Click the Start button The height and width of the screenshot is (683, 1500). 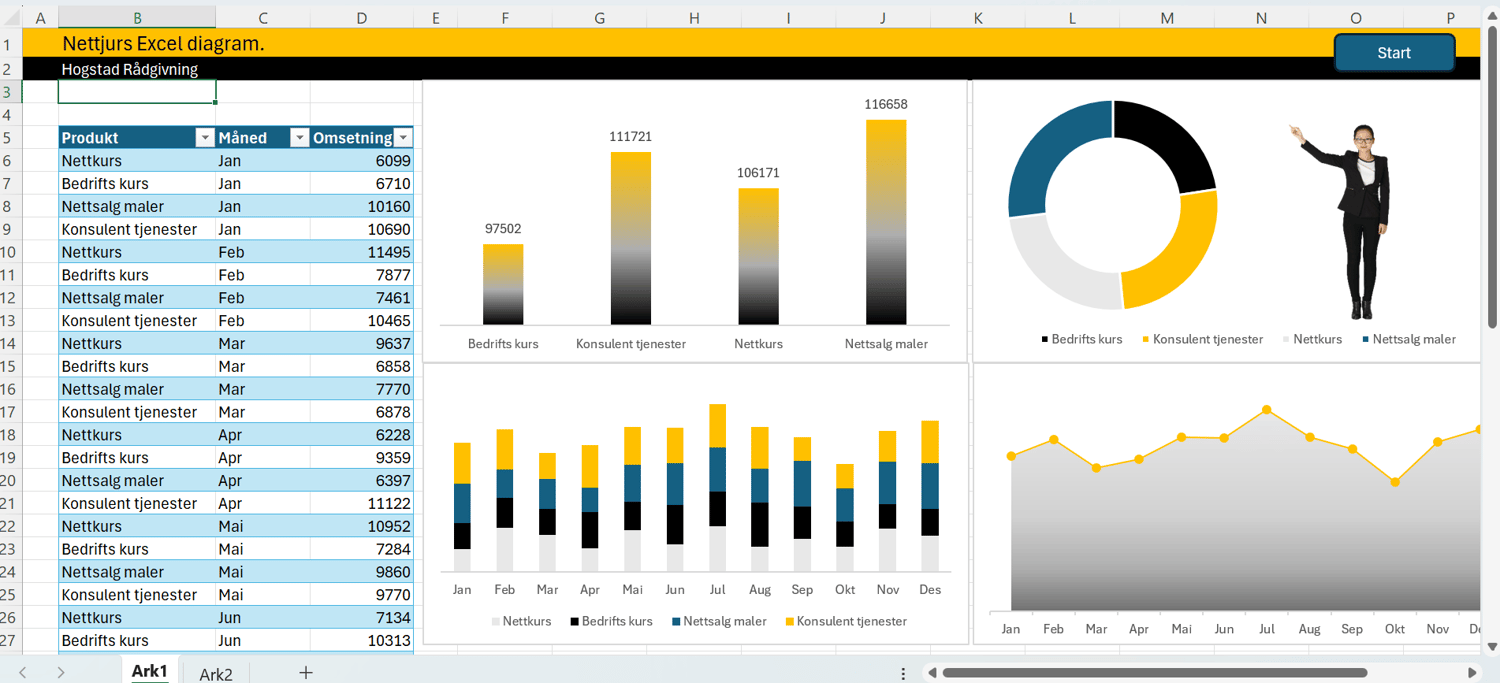click(x=1394, y=52)
